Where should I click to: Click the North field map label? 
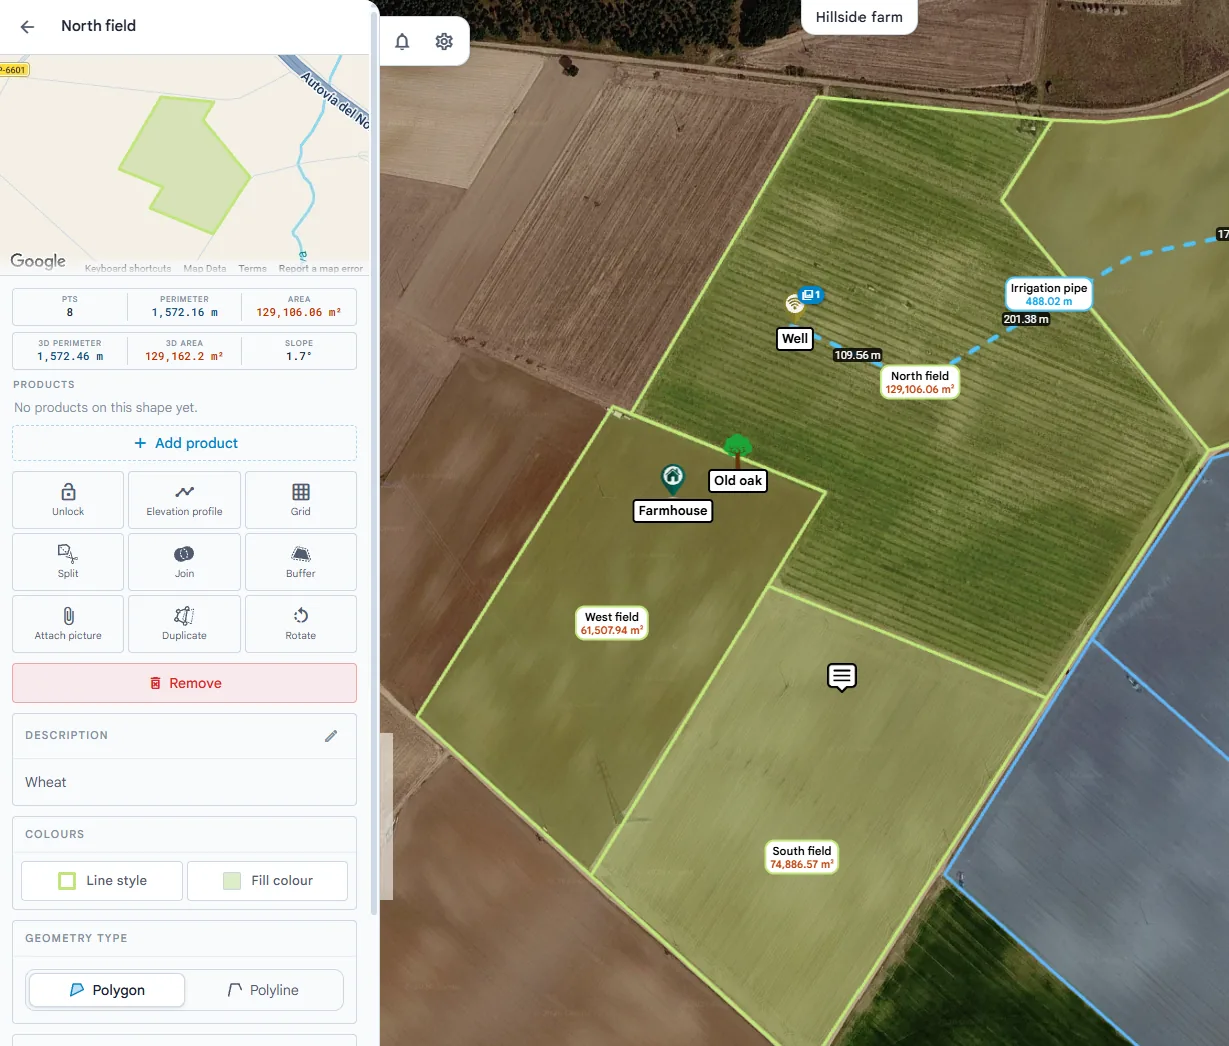(x=920, y=383)
